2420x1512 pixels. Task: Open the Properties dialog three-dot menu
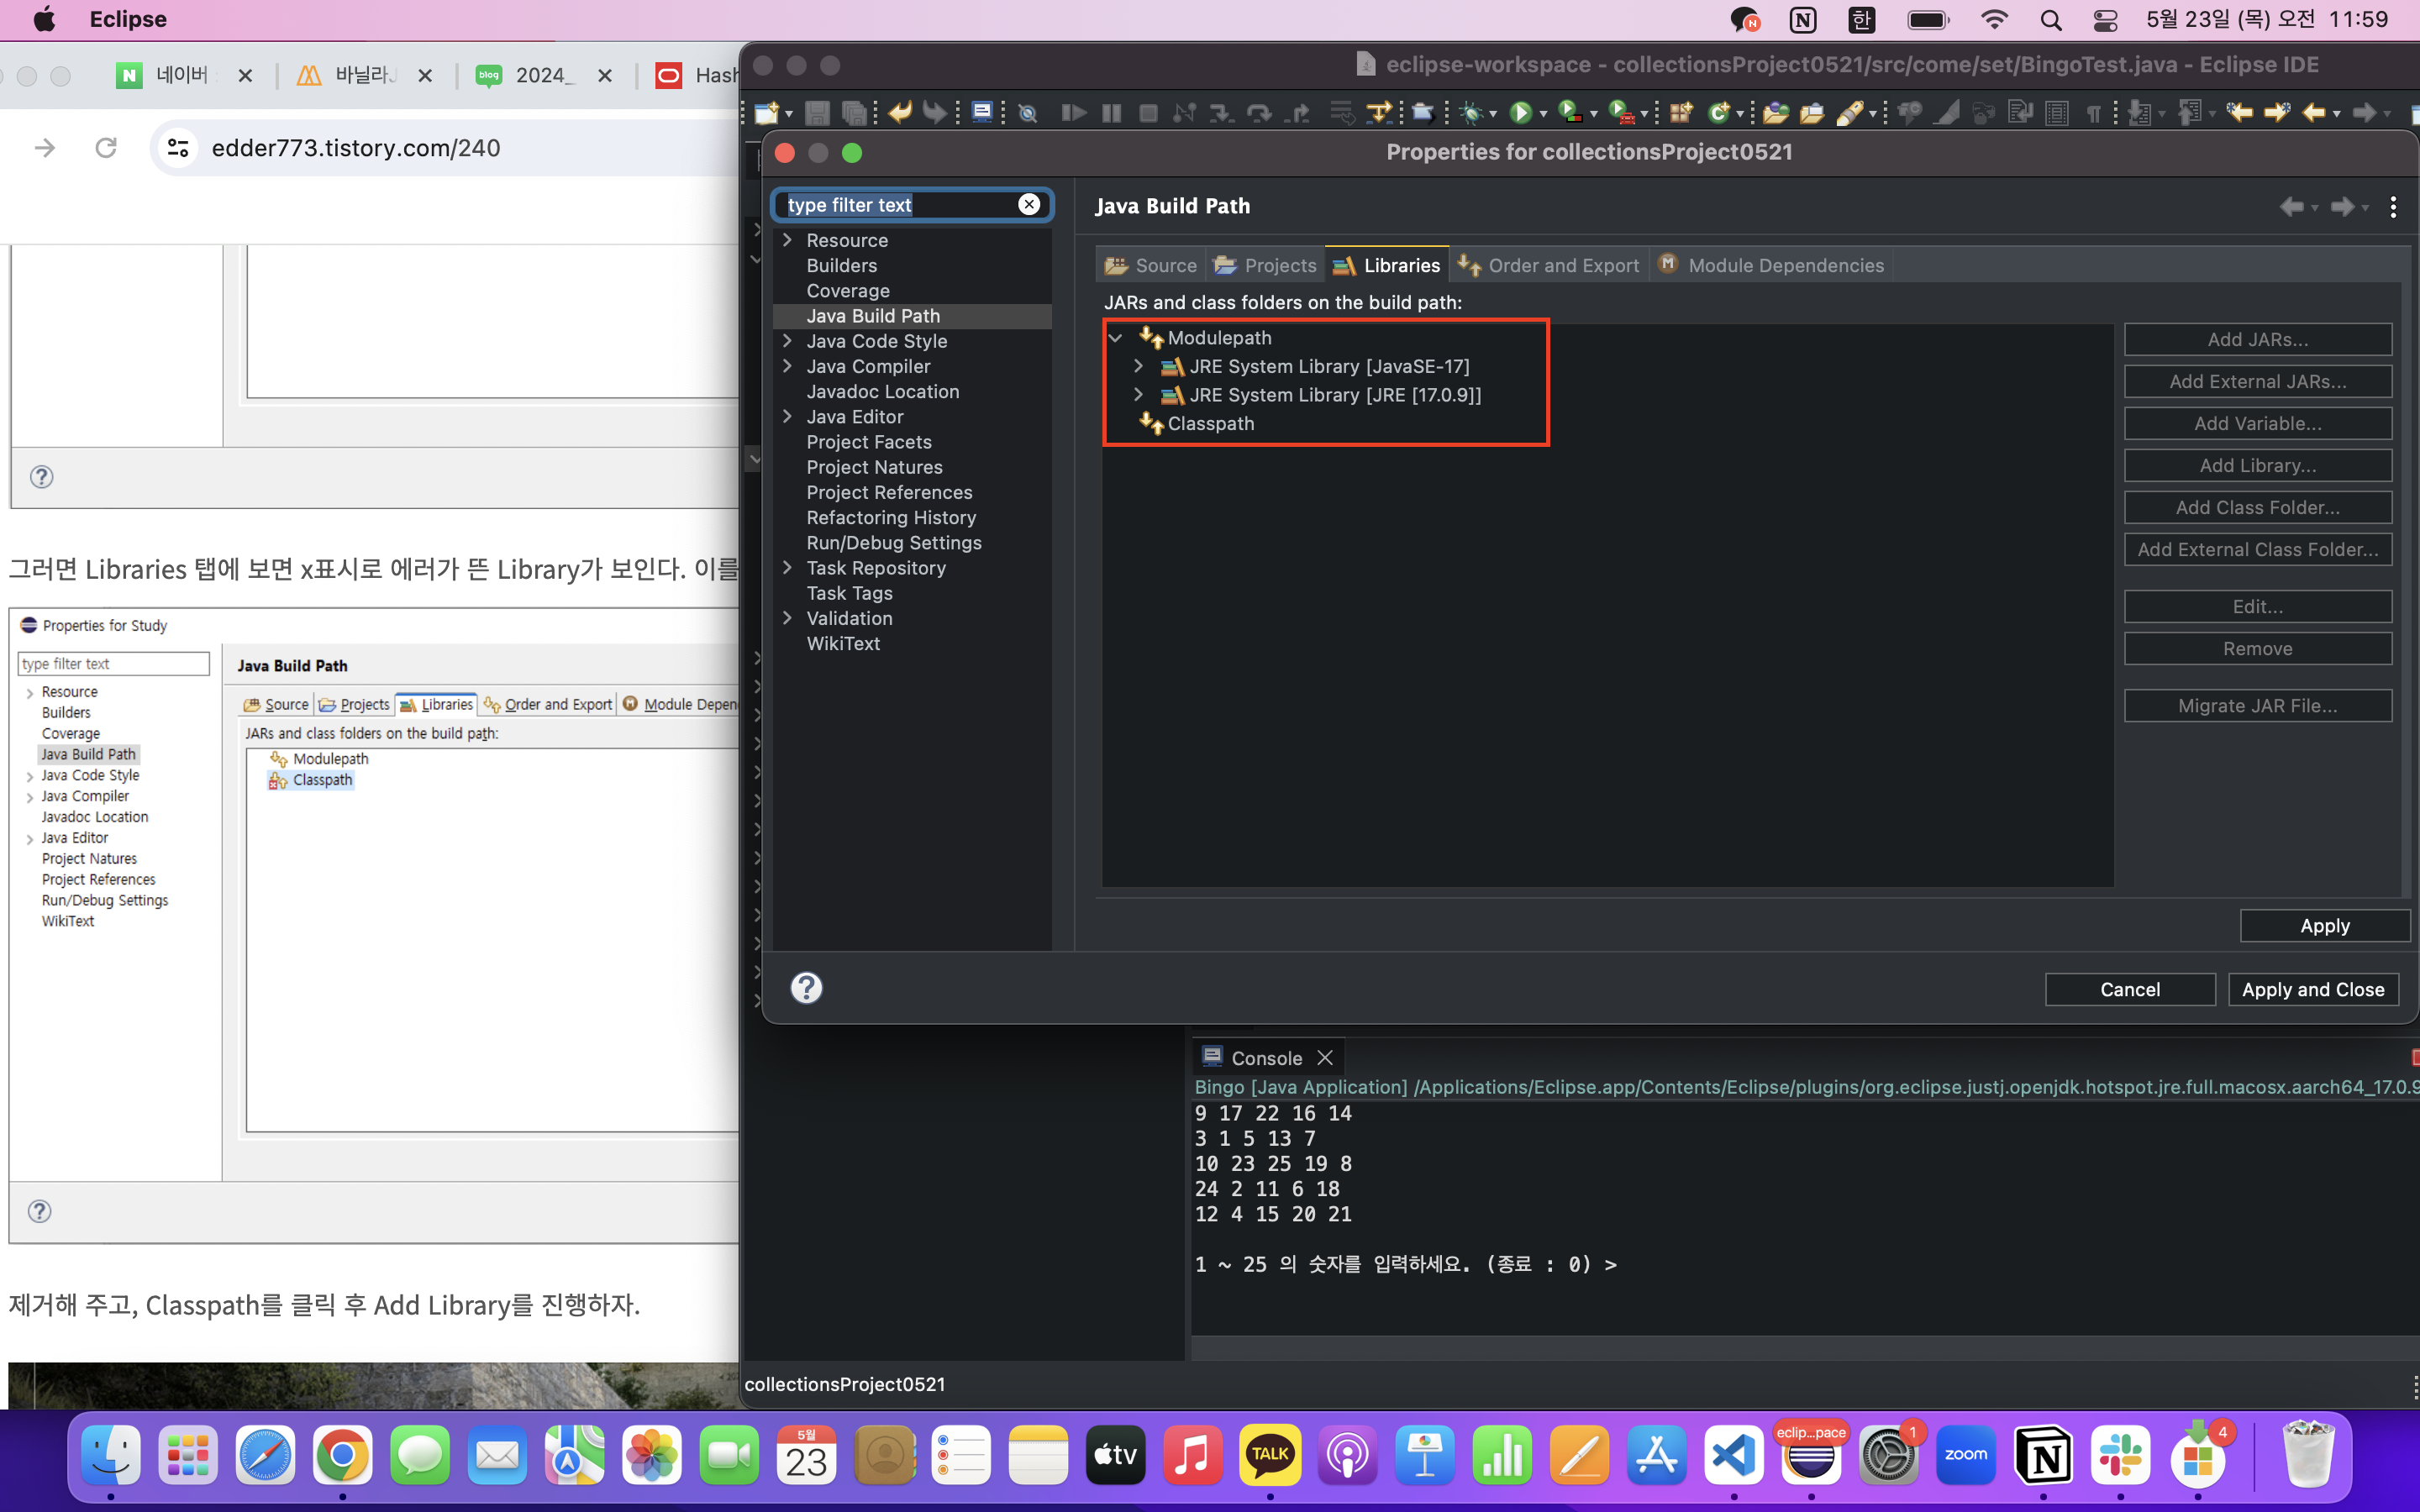coord(2393,207)
